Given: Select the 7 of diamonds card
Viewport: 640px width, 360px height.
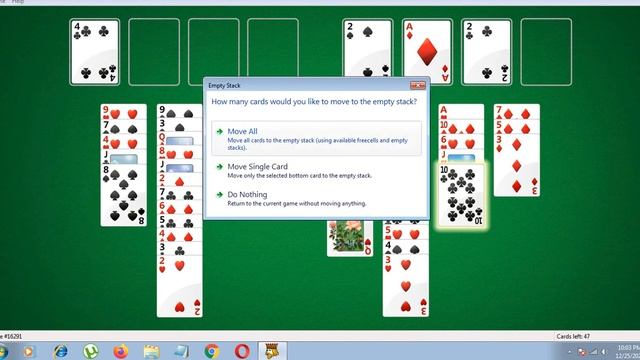Looking at the screenshot, I should point(517,111).
